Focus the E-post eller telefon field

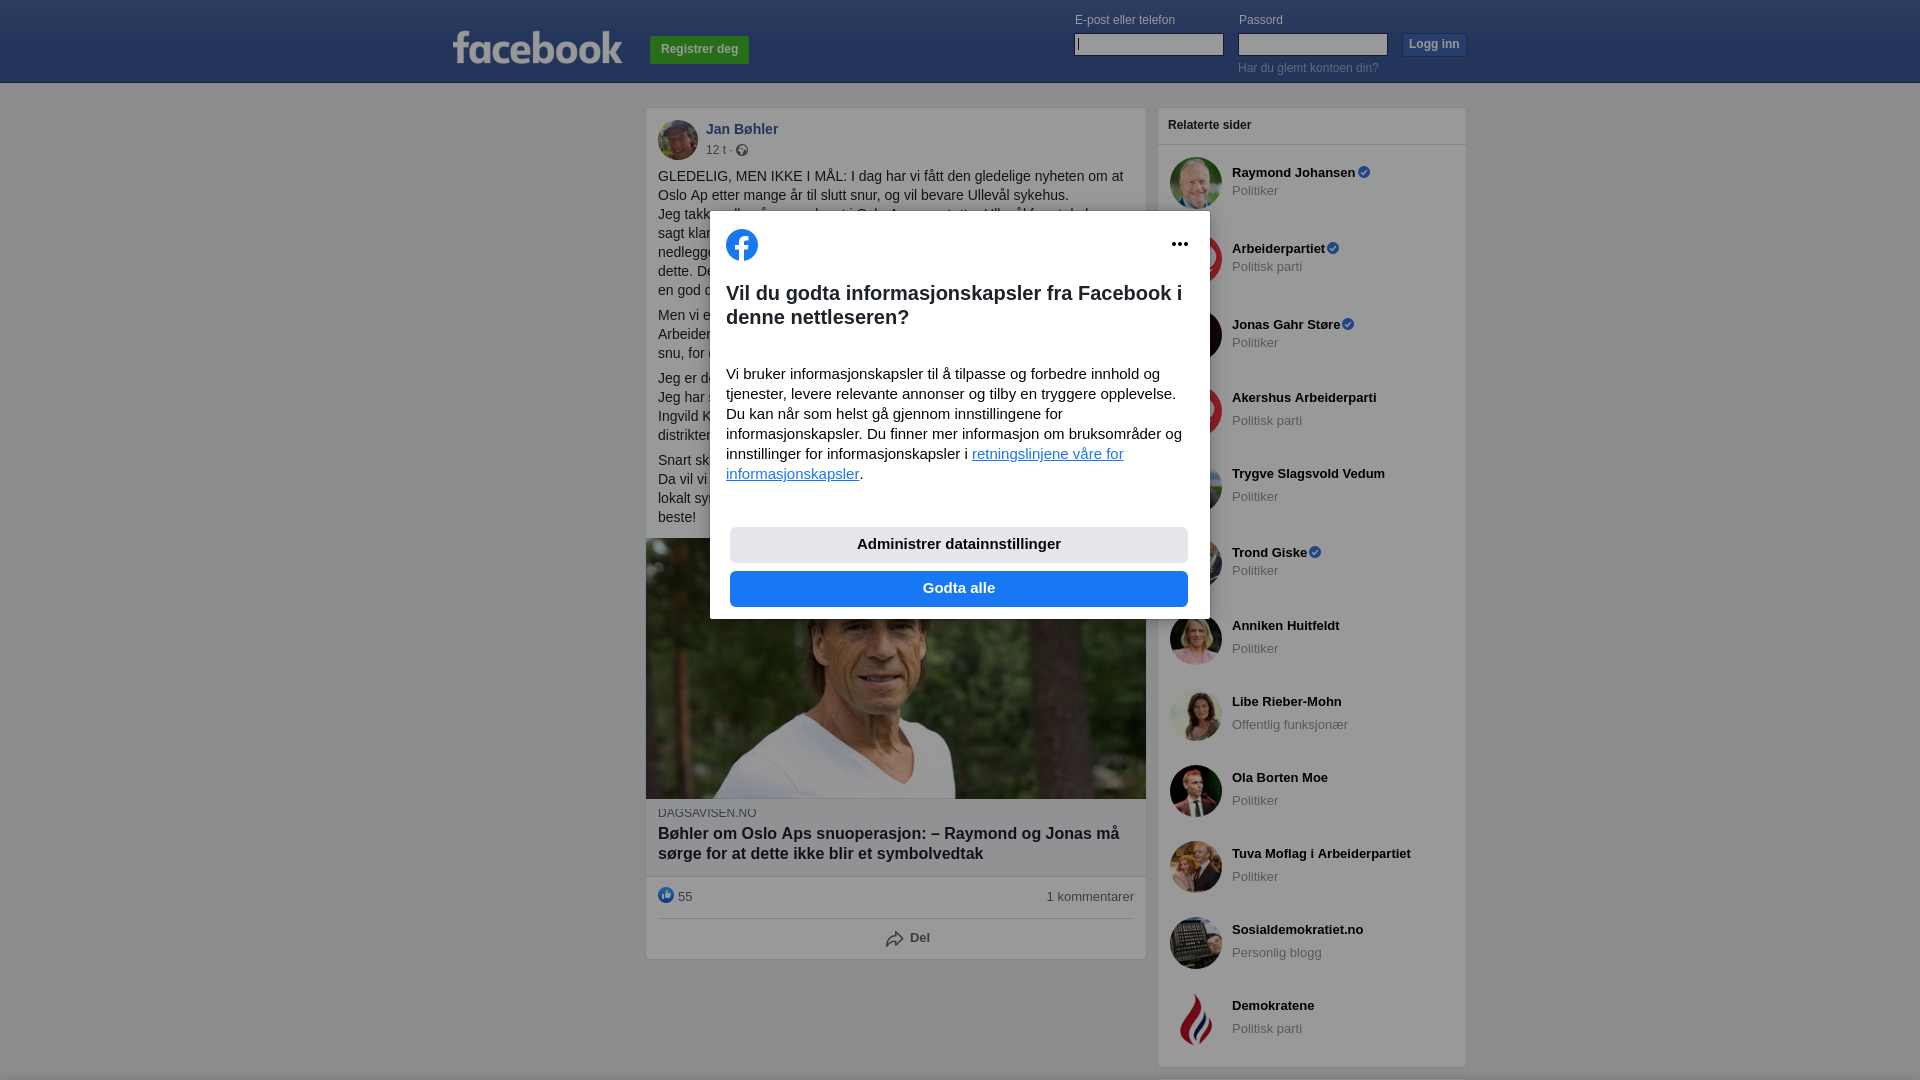[x=1149, y=44]
